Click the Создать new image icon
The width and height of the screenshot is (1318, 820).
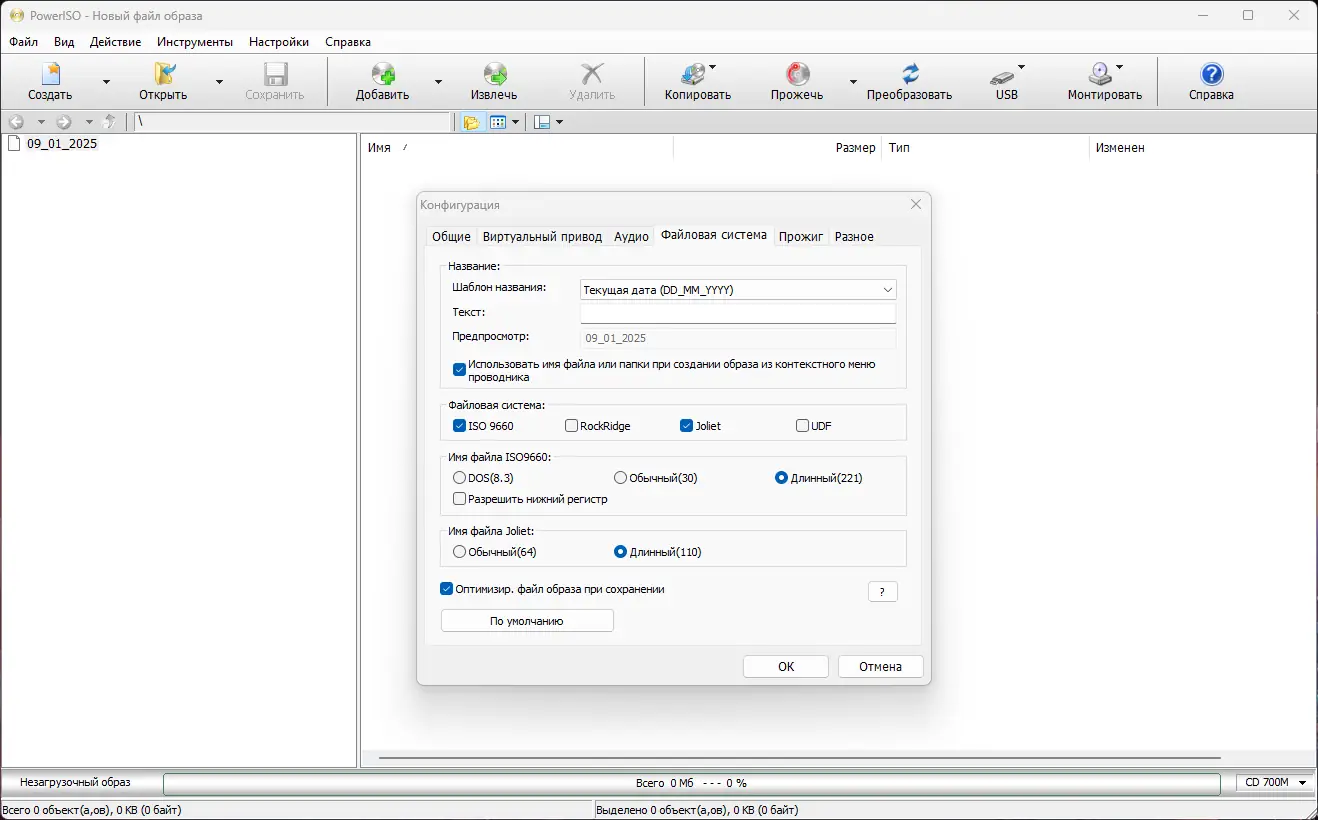tap(50, 74)
